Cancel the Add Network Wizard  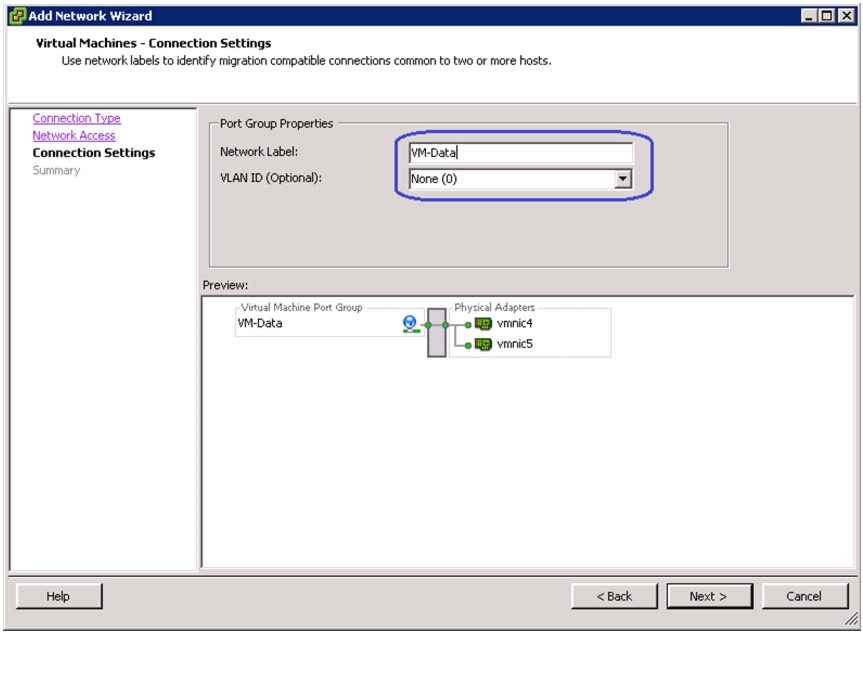click(x=804, y=596)
